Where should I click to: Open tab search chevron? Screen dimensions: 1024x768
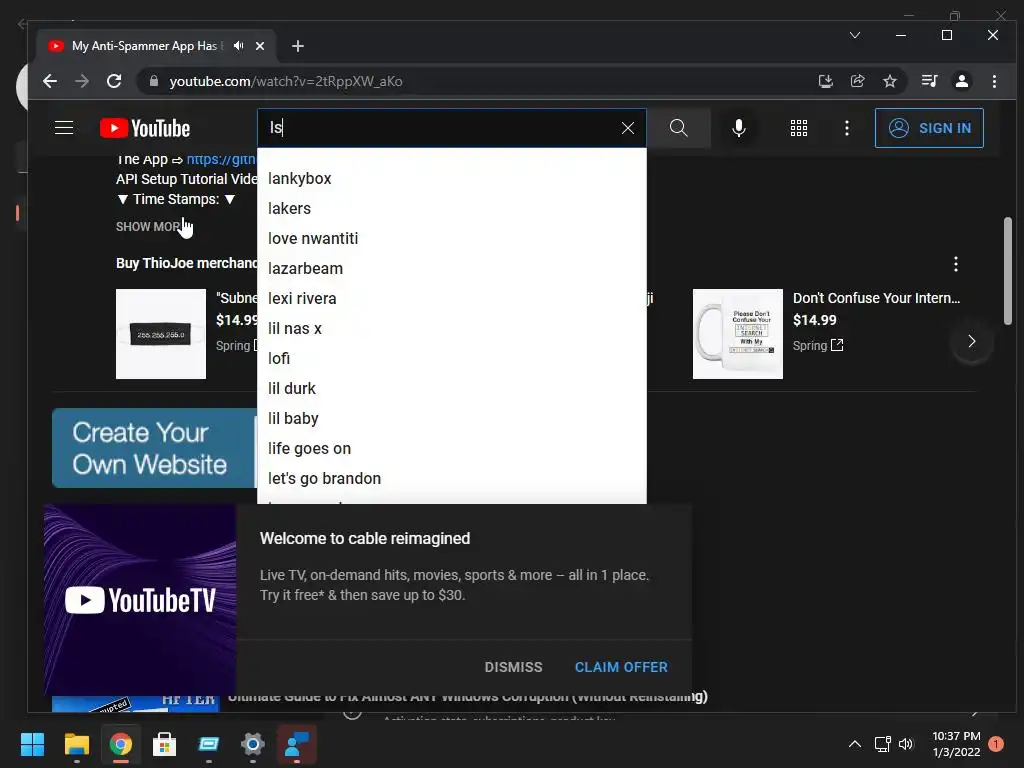855,35
